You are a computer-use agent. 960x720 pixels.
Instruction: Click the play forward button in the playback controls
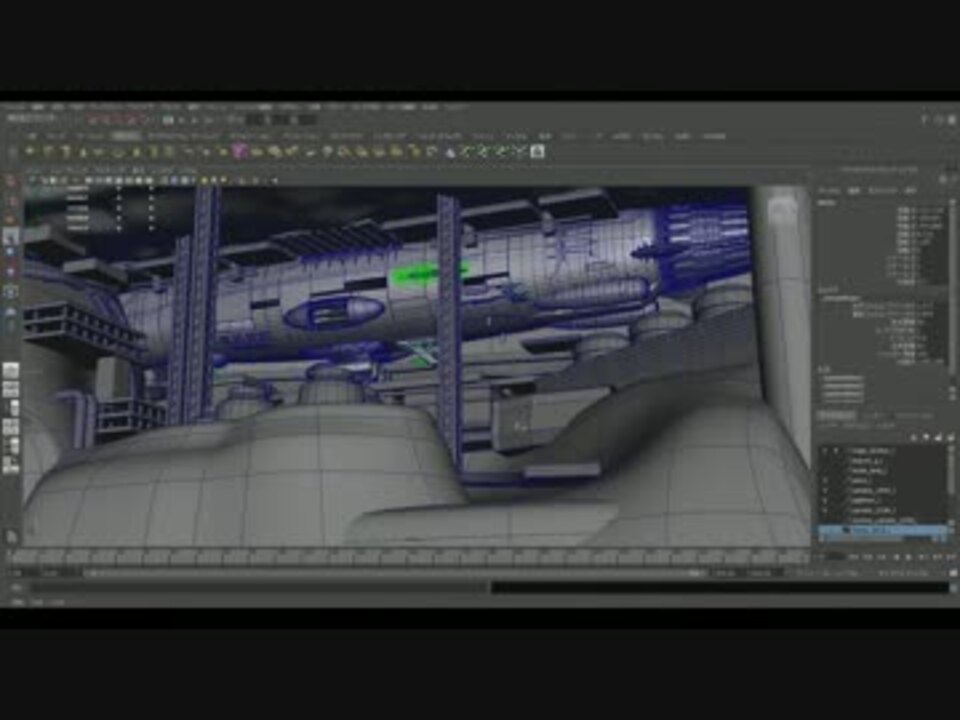coord(908,557)
